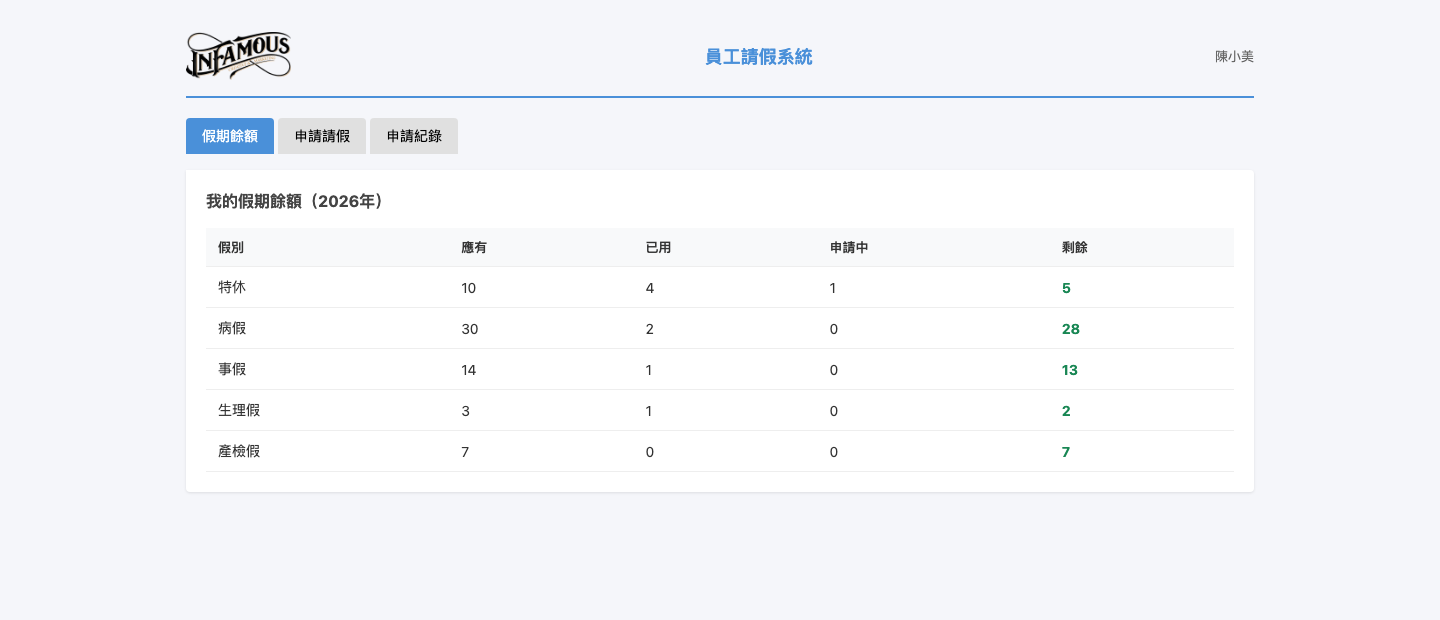1440x620 pixels.
Task: Go to the 申請紀錄 tab
Action: [x=414, y=136]
